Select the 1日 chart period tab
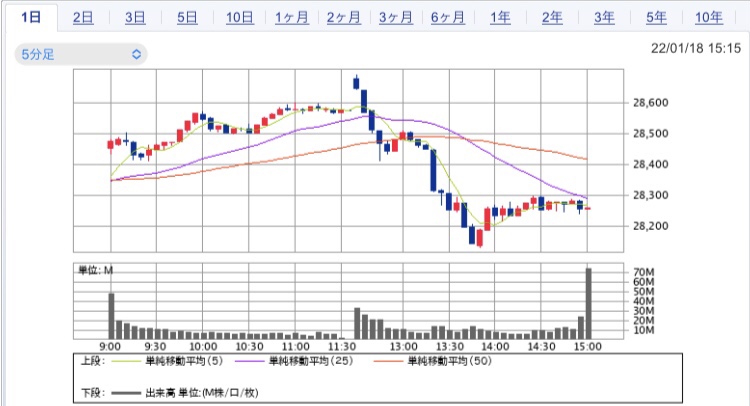 coord(31,18)
